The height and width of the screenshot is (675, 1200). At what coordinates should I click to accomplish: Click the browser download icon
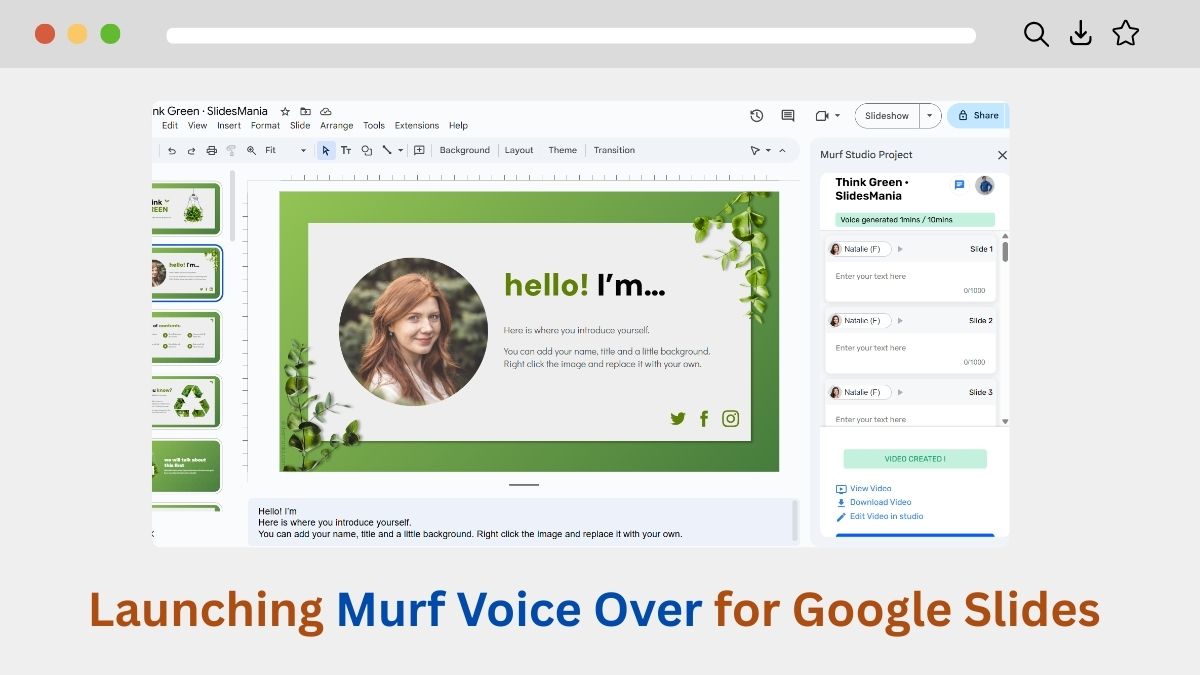coord(1081,34)
